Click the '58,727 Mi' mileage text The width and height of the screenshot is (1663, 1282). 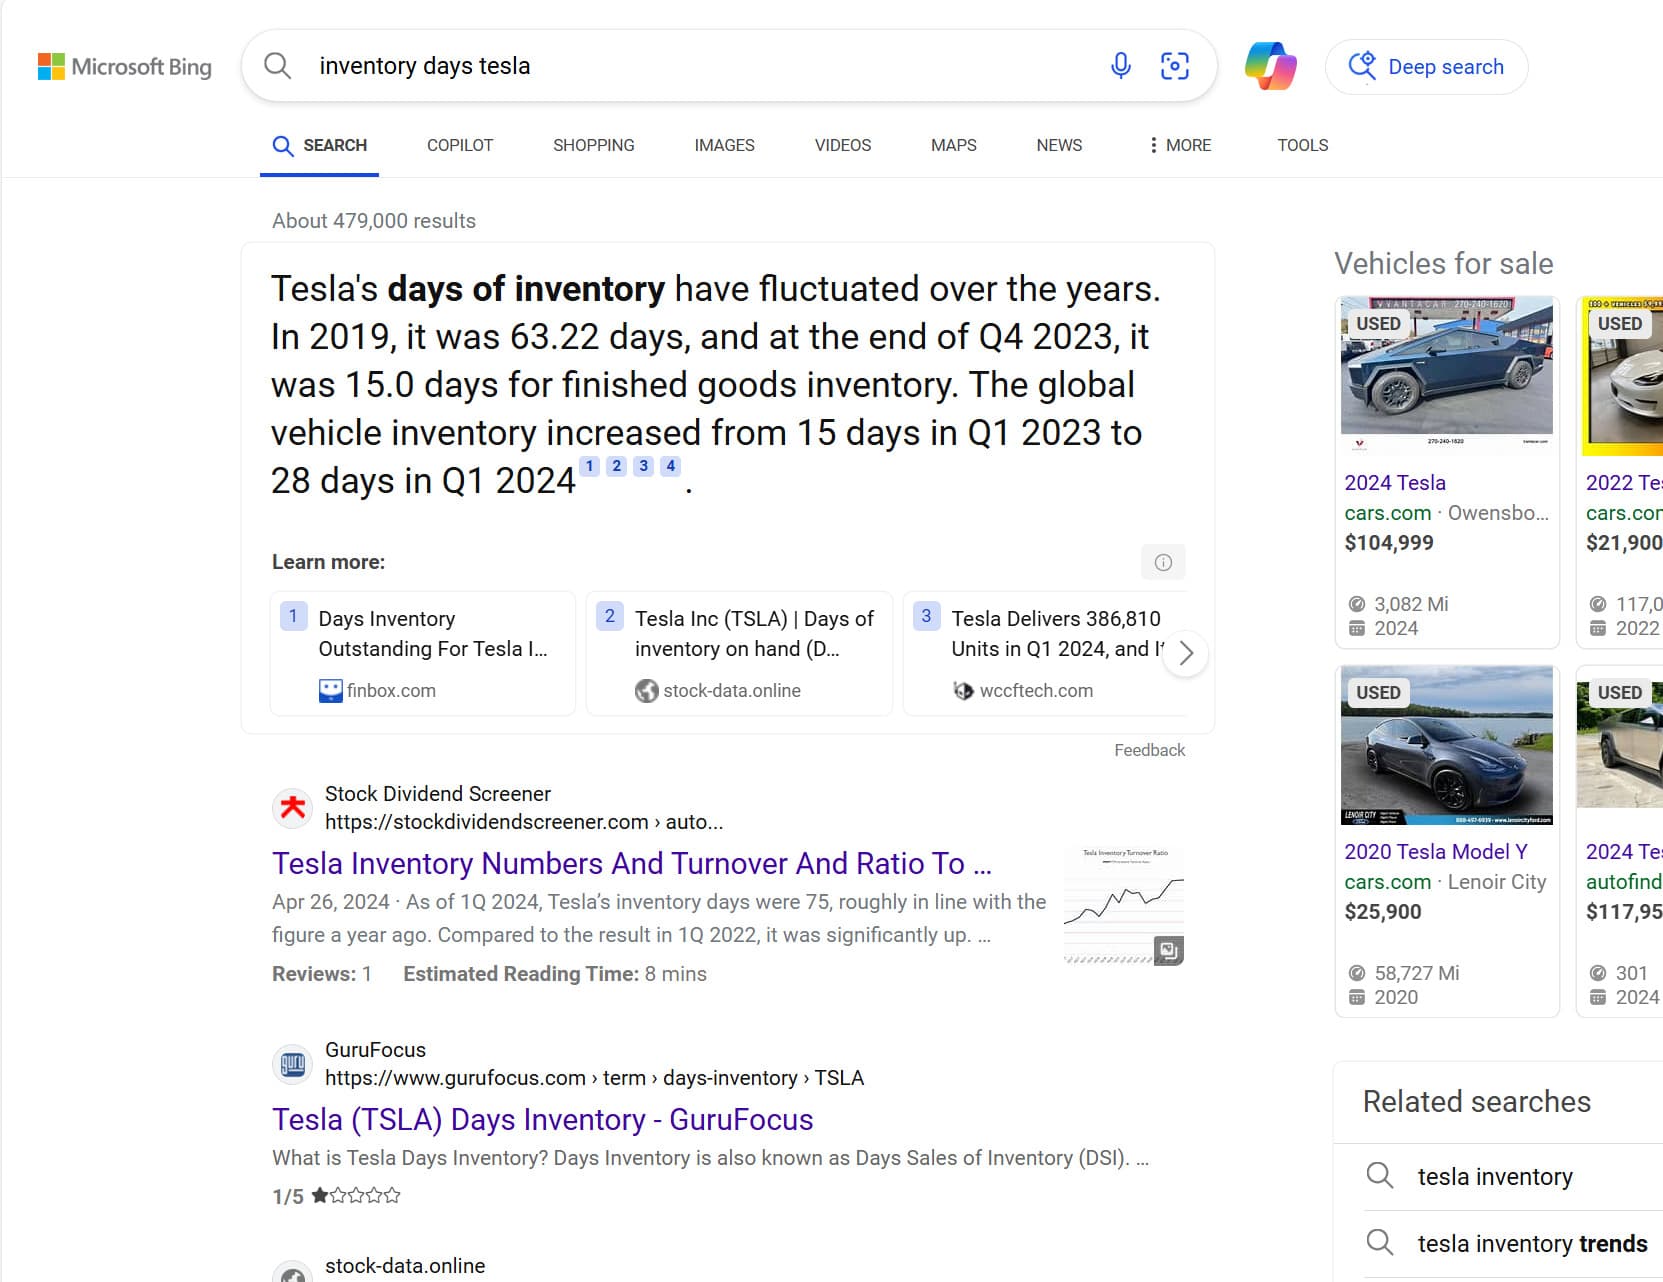(1417, 973)
